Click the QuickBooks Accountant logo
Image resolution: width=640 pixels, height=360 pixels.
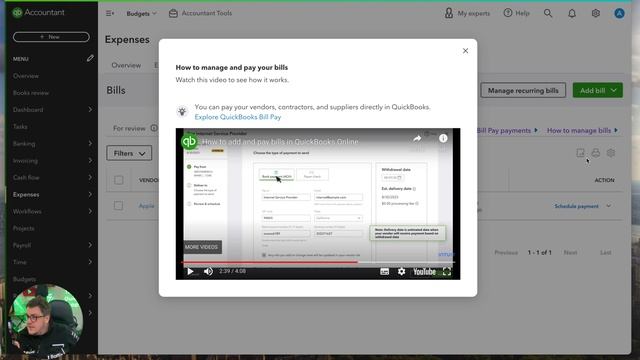click(x=38, y=13)
